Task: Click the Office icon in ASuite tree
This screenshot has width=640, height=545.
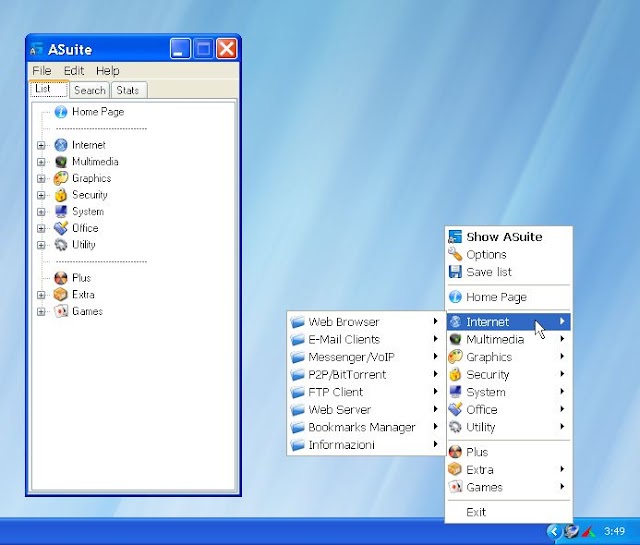Action: coord(61,228)
